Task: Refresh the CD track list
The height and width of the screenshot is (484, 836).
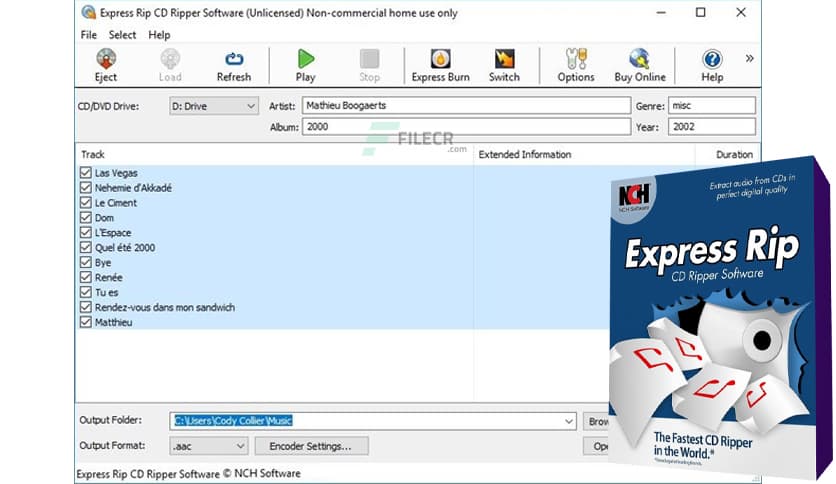Action: 234,65
